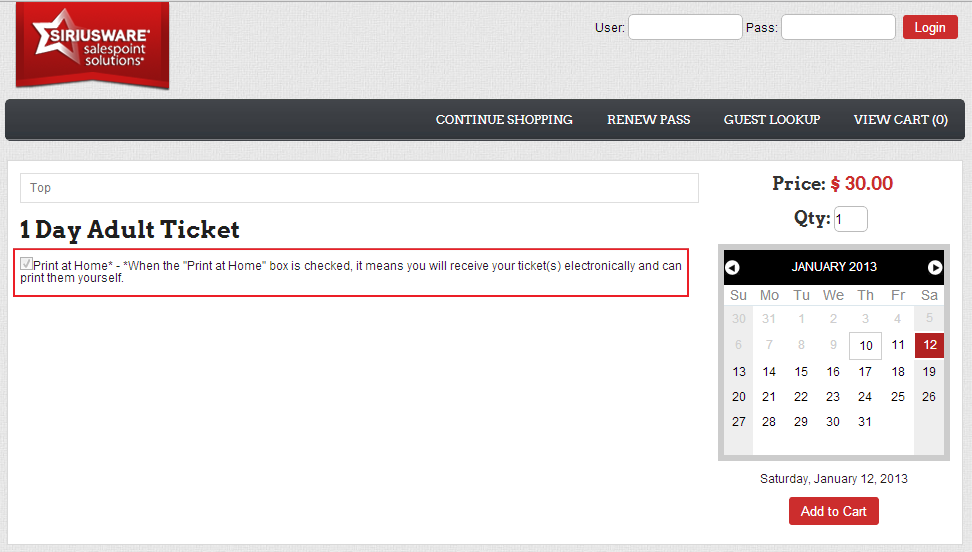Choose Friday January 25 date
972x552 pixels.
(897, 397)
